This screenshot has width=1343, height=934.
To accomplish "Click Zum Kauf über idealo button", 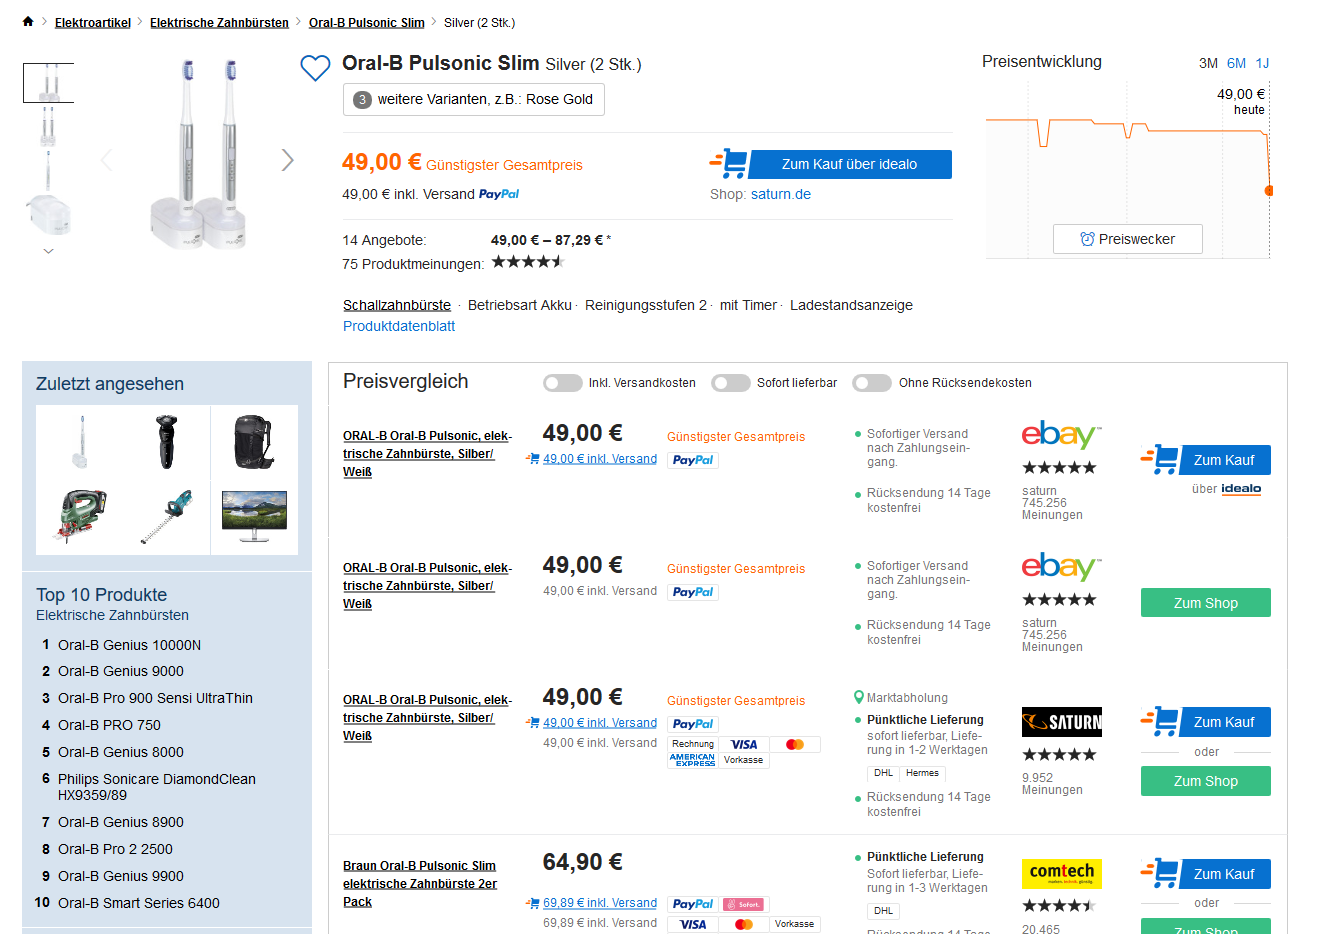I will click(x=849, y=164).
